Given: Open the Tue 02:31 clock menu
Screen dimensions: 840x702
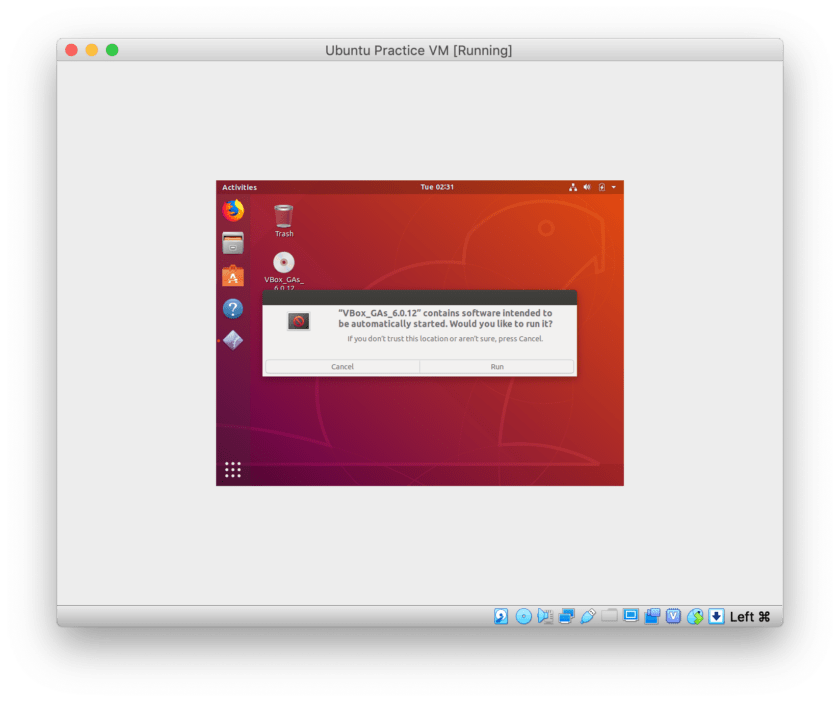Looking at the screenshot, I should [437, 187].
